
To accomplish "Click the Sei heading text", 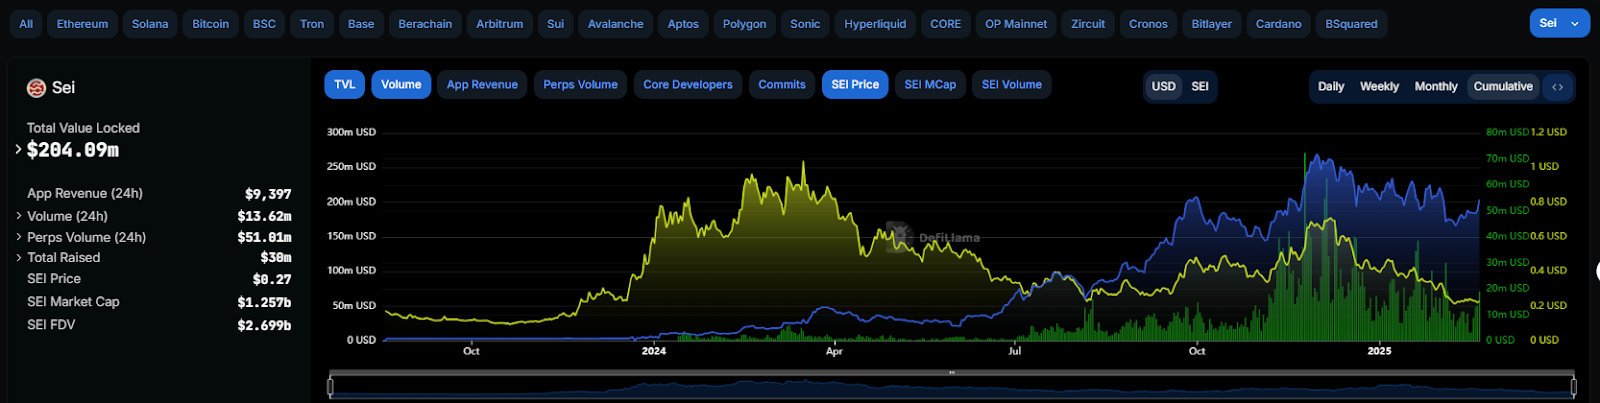I will [63, 88].
